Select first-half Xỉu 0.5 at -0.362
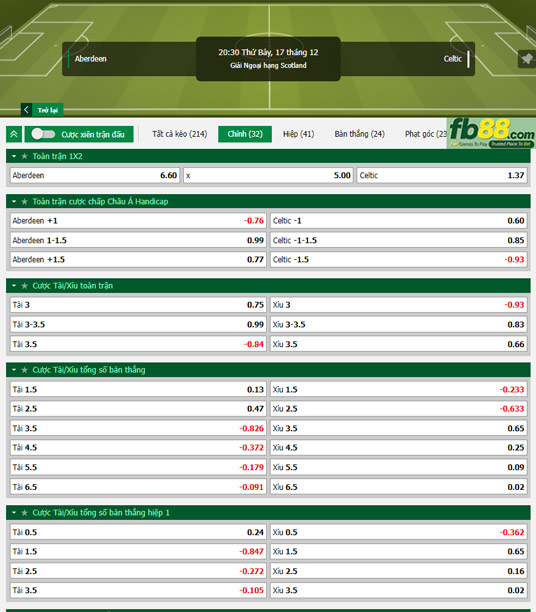 (399, 532)
